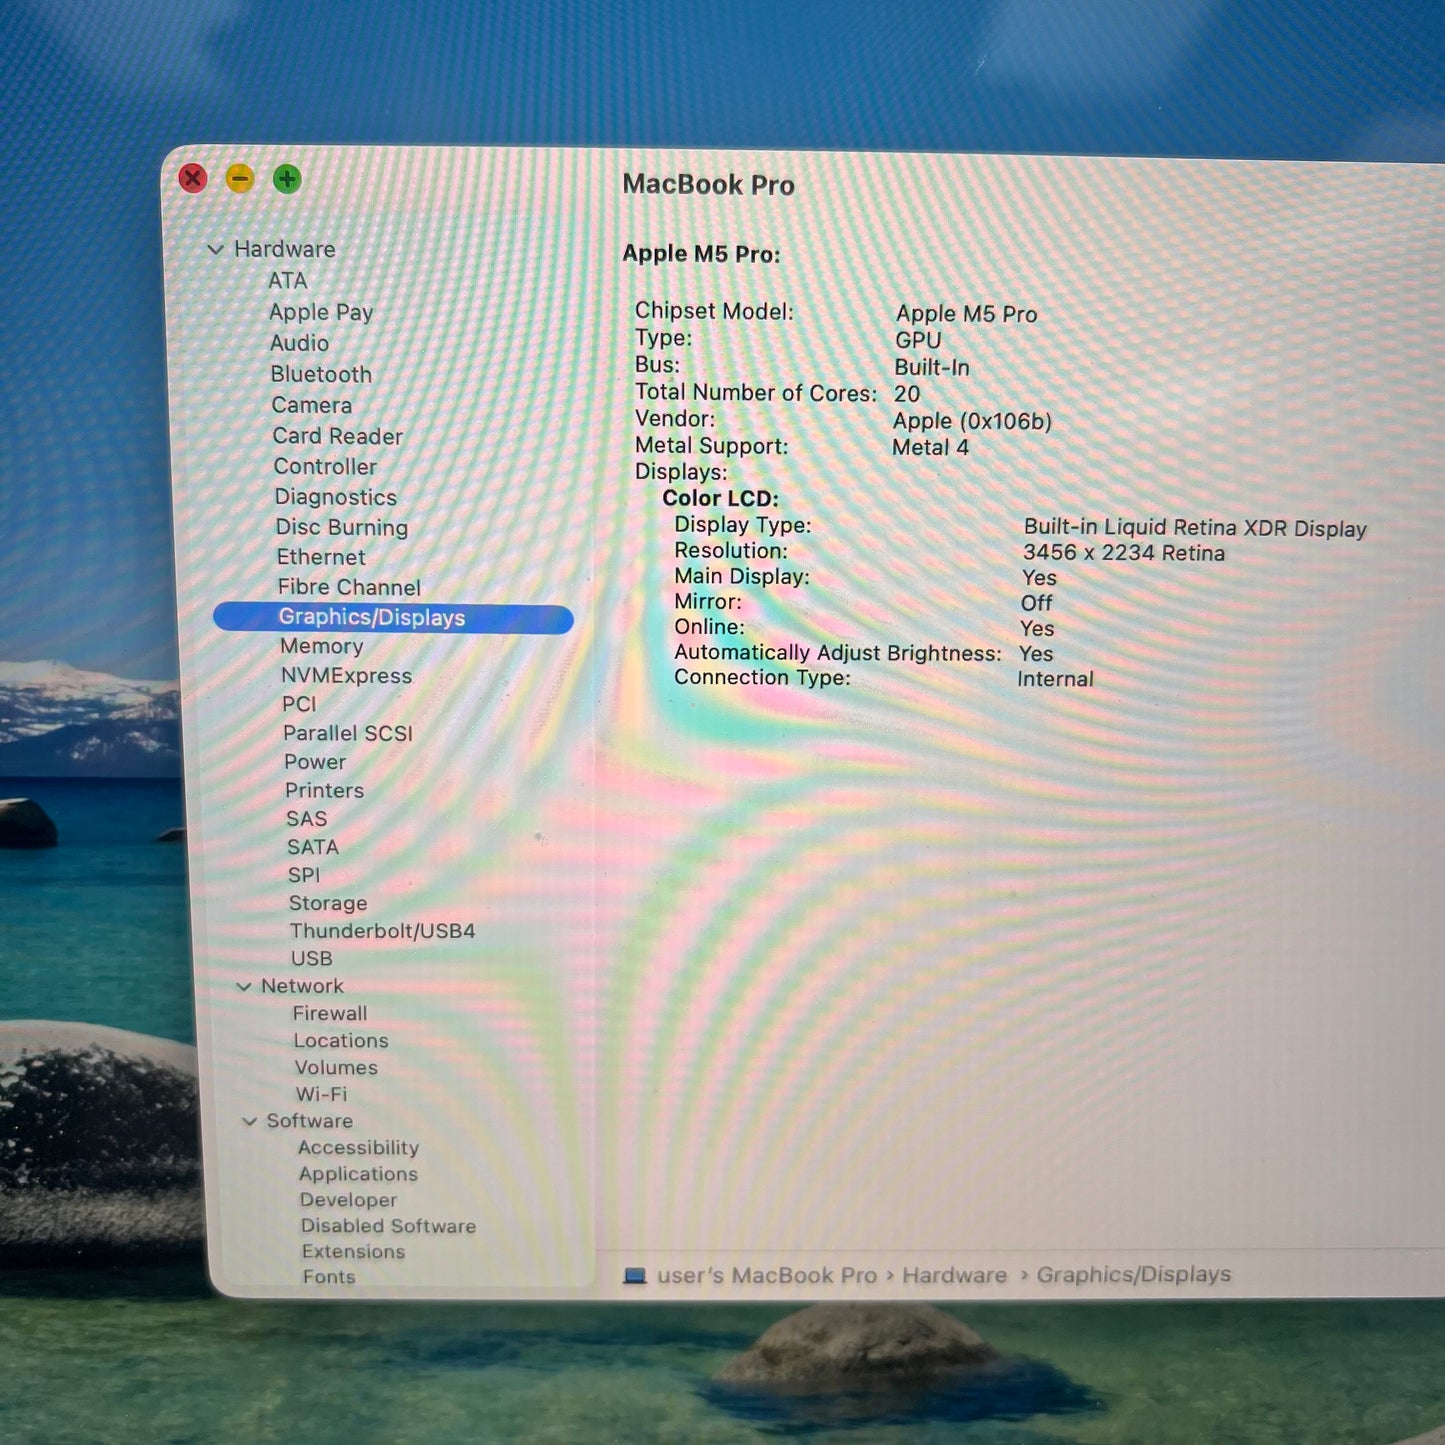Select the Network category label

(x=302, y=986)
